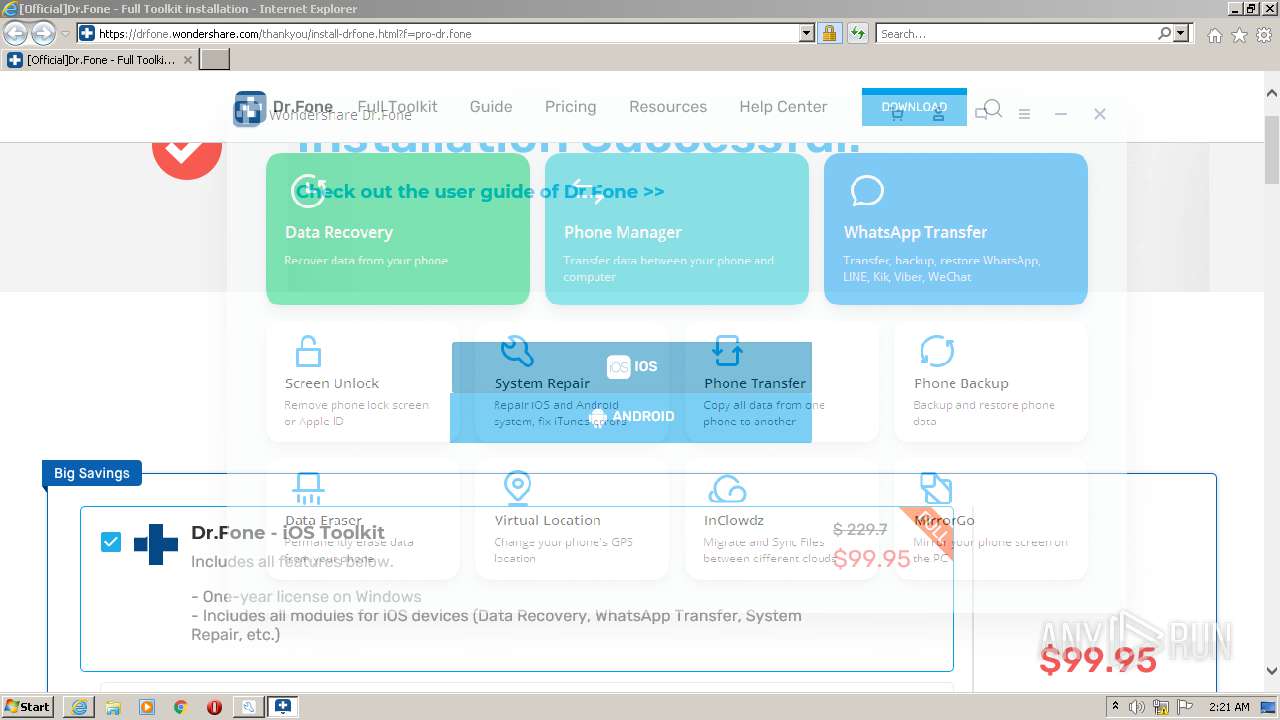1280x720 pixels.
Task: Click the search magnifier in the IE search box
Action: [x=1164, y=33]
